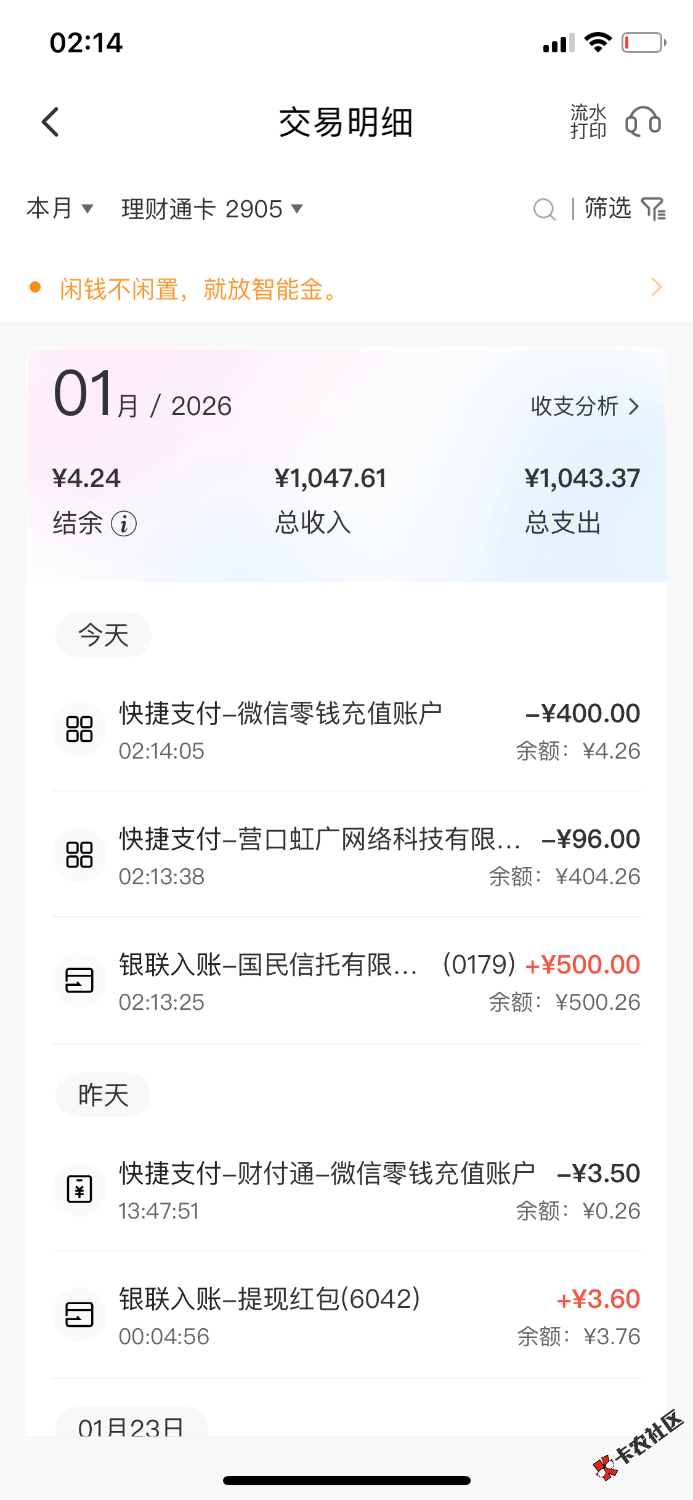Tap icon of the -¥400.00 transaction
Viewport: 693px width, 1500px height.
(x=79, y=730)
